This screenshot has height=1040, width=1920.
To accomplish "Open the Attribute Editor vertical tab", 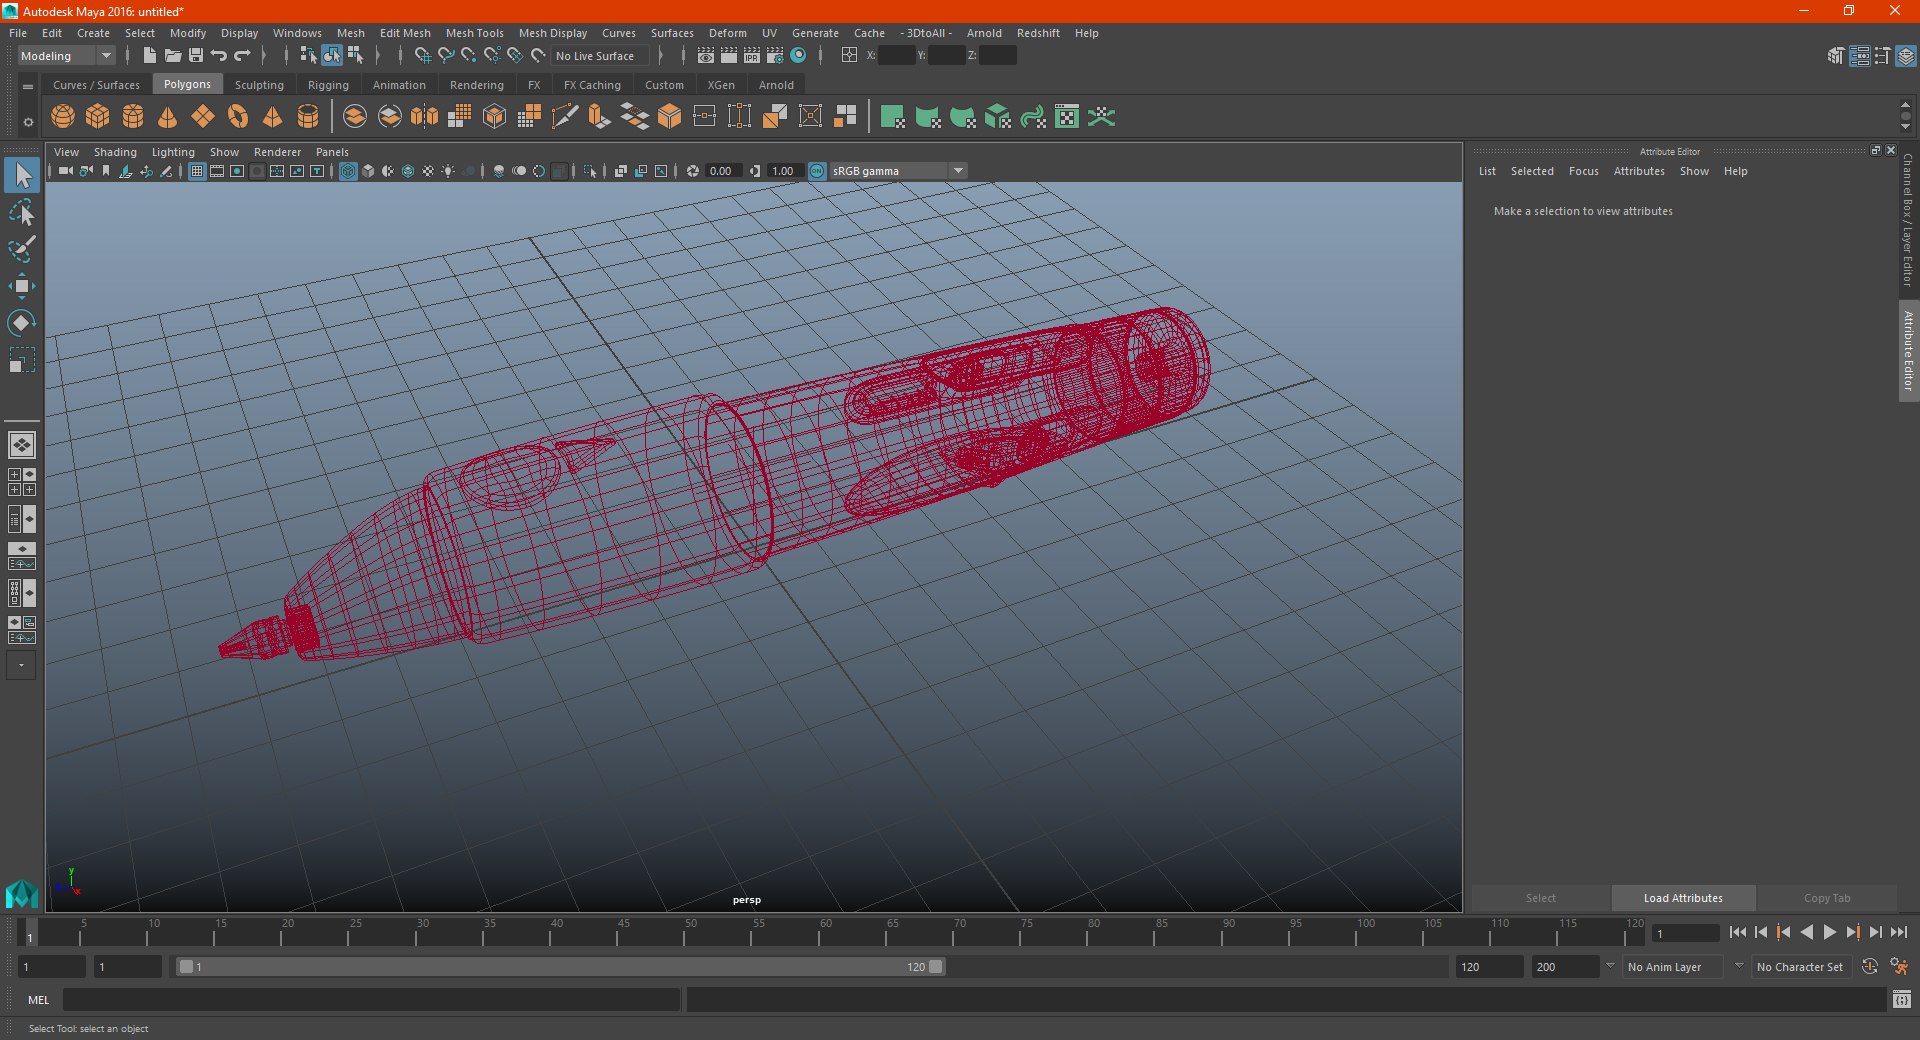I will (1909, 351).
